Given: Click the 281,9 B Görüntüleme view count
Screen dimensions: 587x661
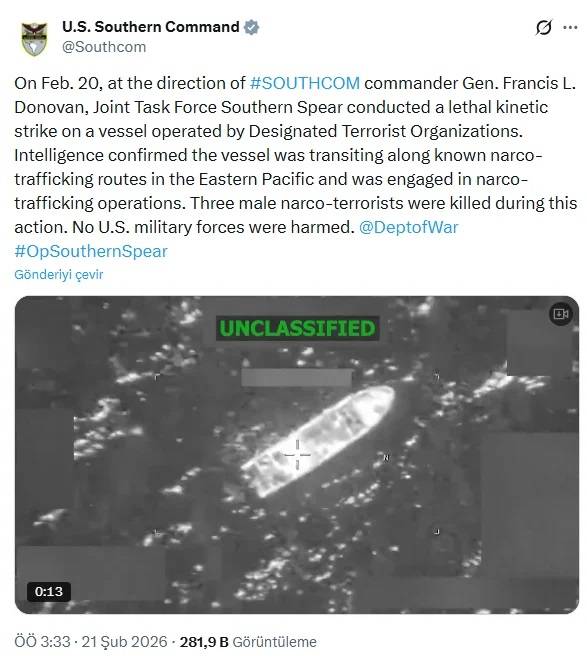Looking at the screenshot, I should click(248, 642).
